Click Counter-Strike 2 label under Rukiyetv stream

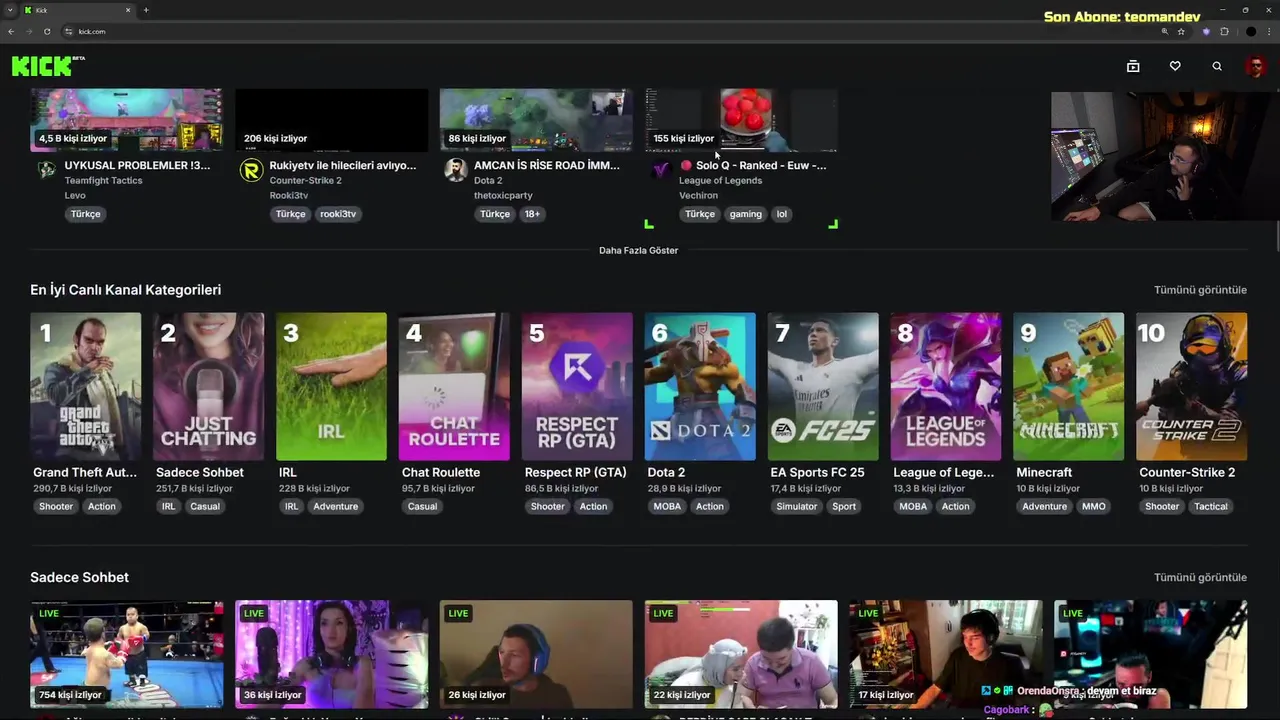pos(305,181)
